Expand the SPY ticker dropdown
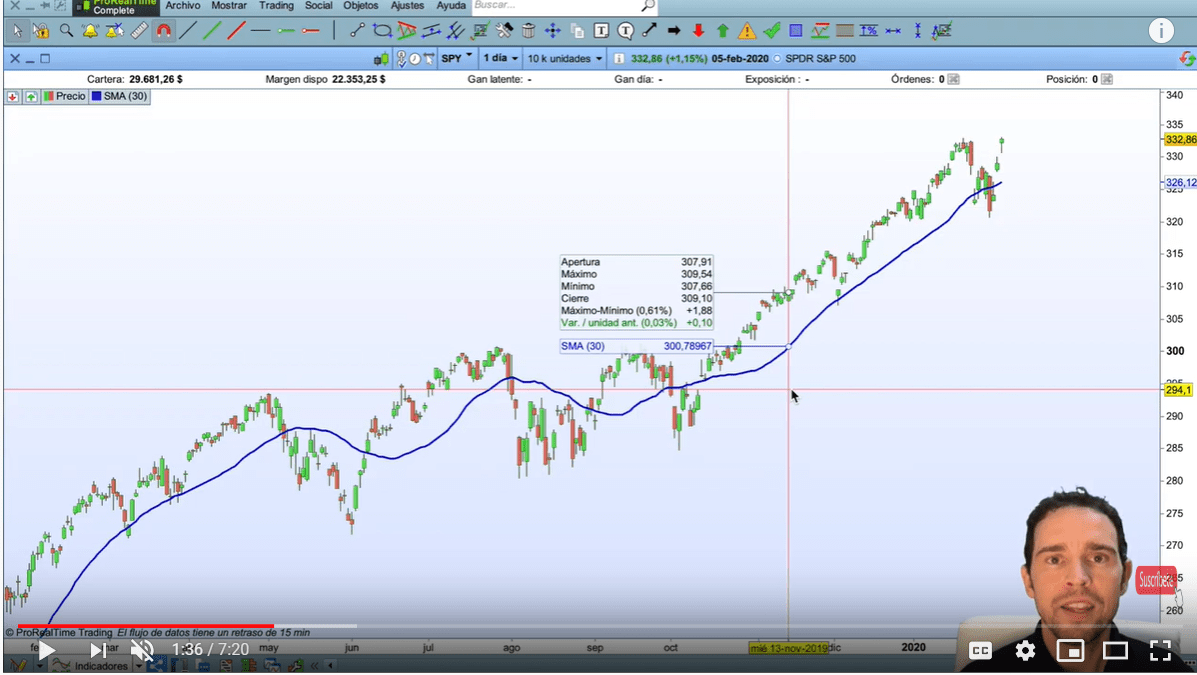 click(457, 58)
